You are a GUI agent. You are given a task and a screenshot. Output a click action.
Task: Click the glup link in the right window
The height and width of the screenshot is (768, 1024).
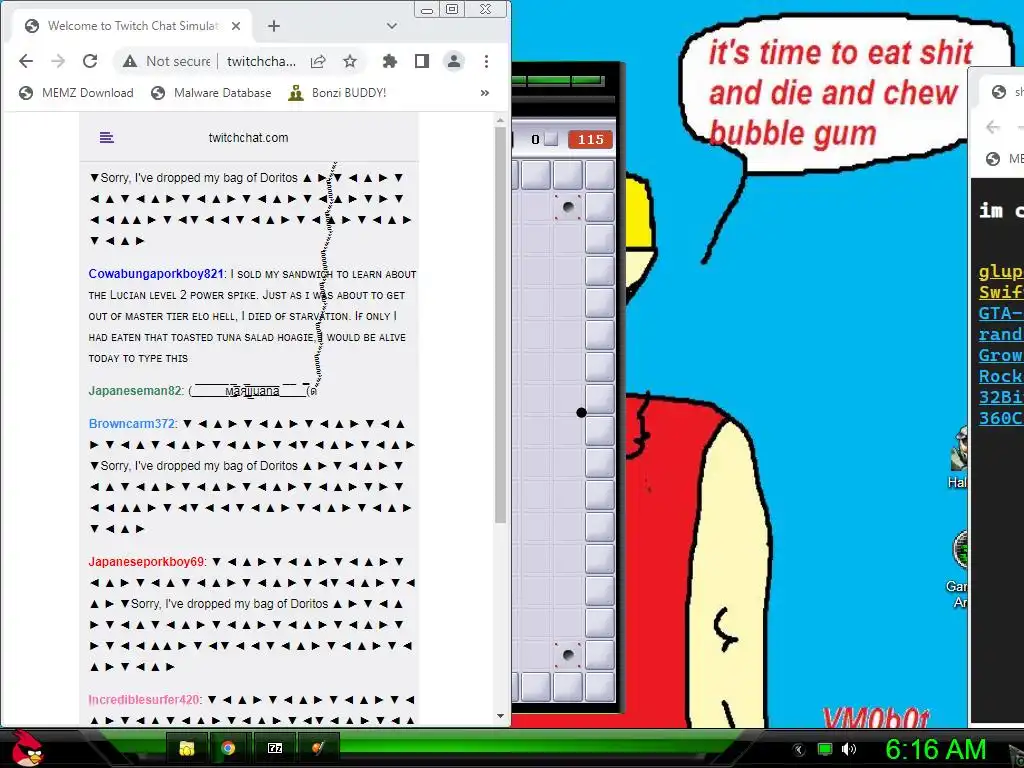[x=1000, y=272]
